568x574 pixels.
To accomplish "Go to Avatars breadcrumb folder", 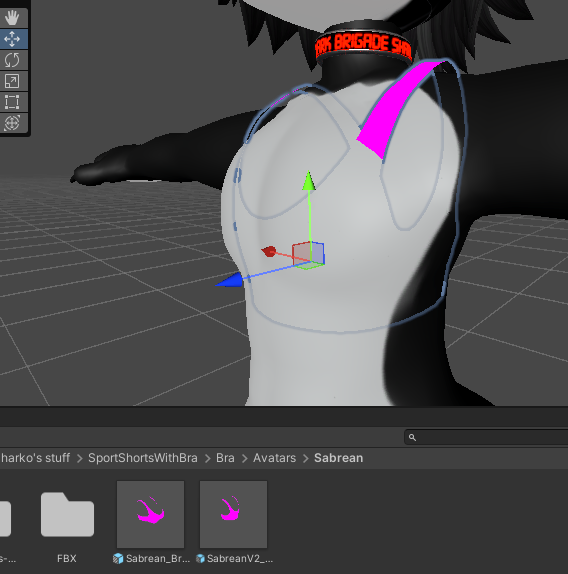I will (274, 458).
